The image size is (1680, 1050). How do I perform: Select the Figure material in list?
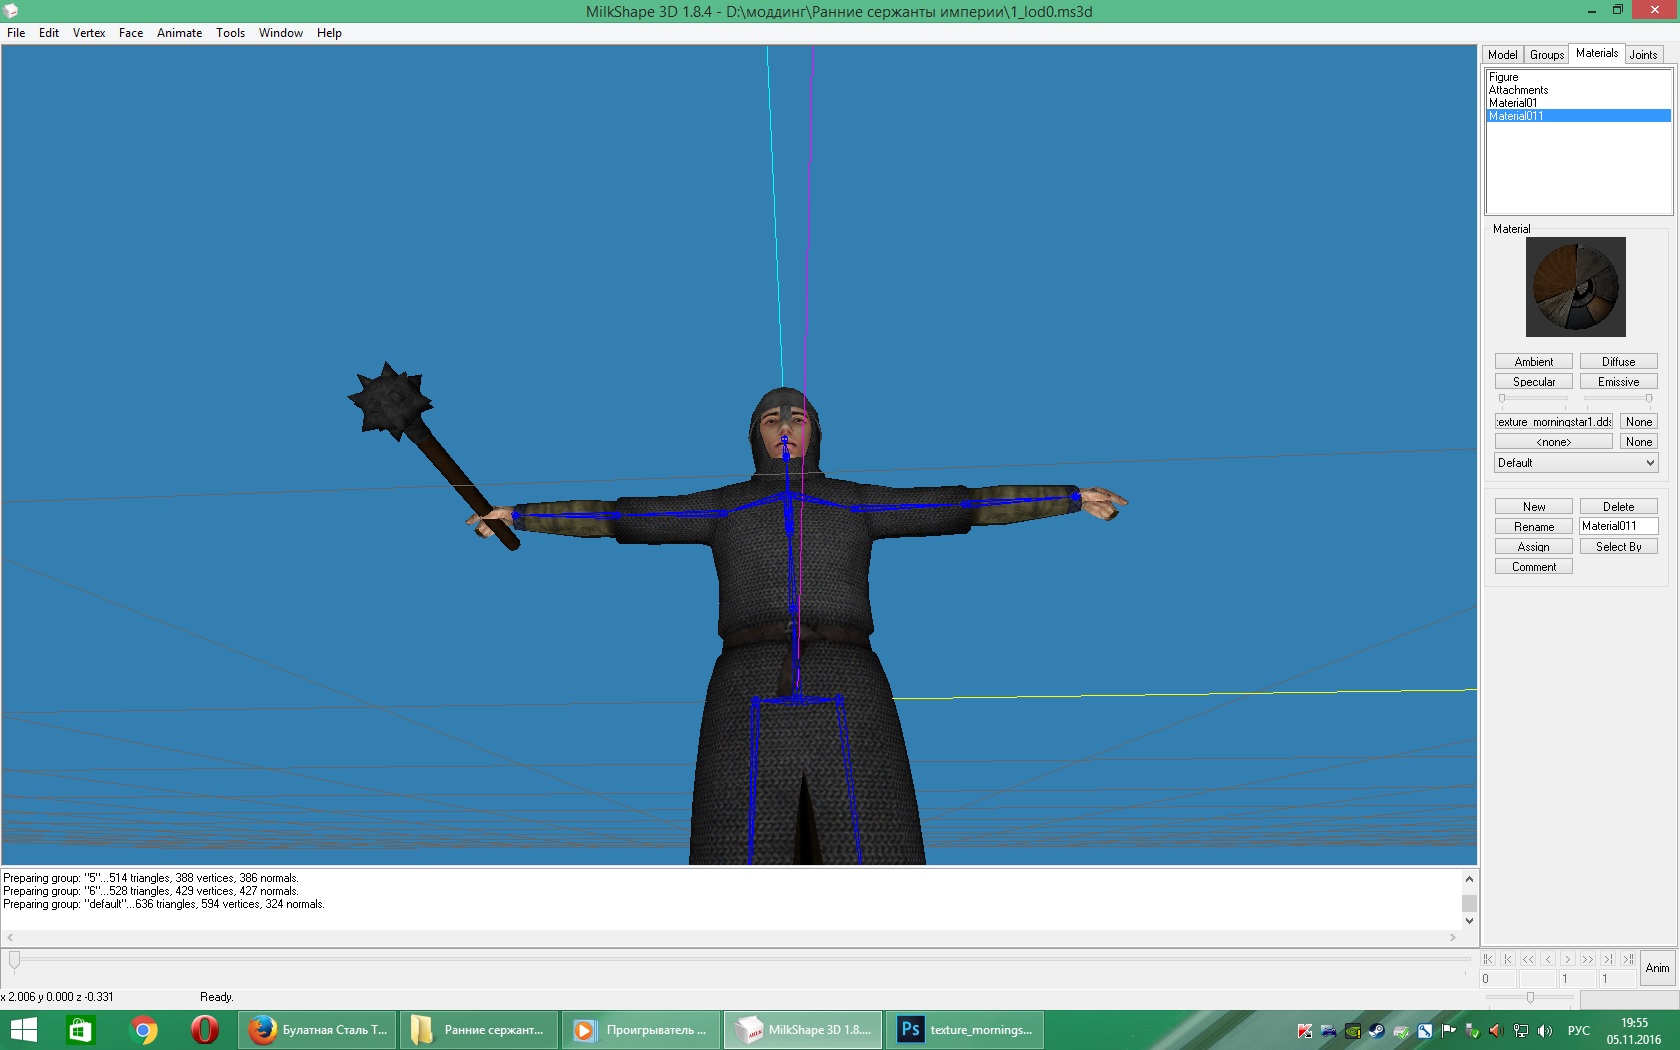pyautogui.click(x=1578, y=77)
